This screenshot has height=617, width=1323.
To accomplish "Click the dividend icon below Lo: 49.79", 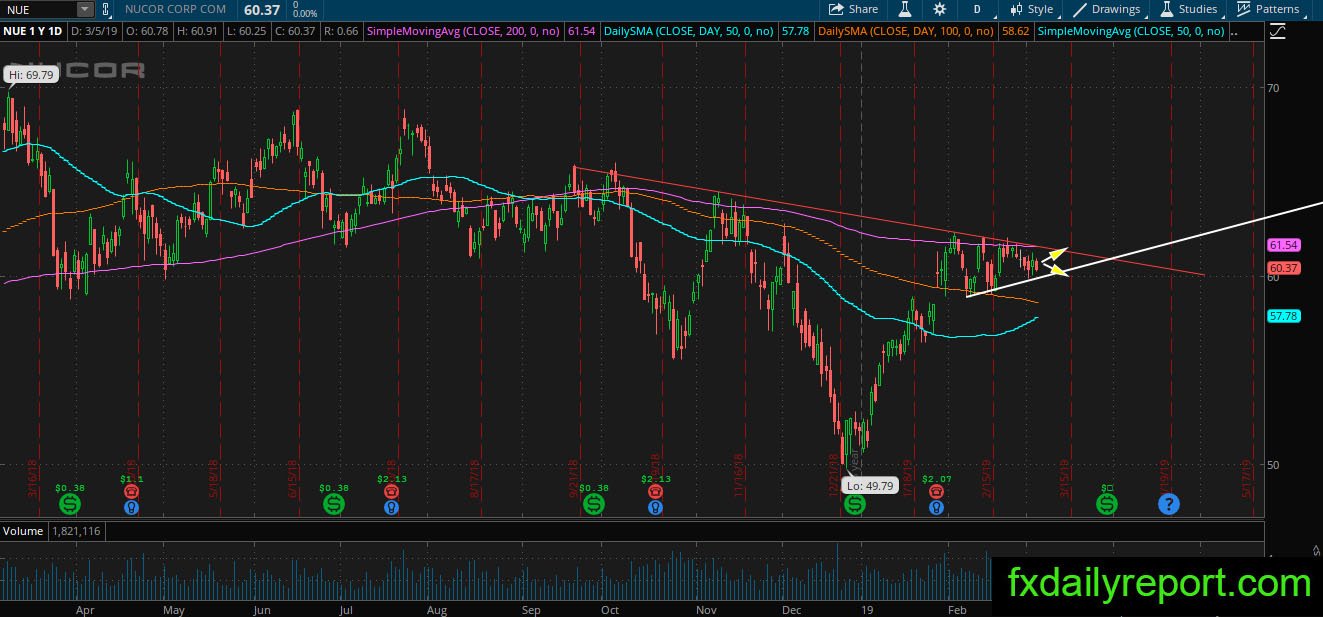I will [x=854, y=504].
